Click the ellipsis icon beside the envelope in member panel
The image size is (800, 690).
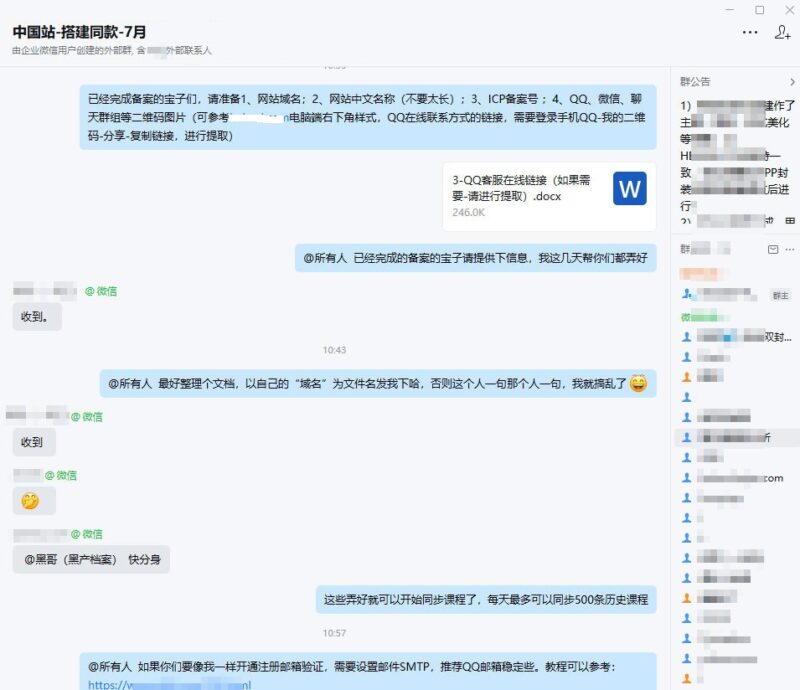(789, 250)
